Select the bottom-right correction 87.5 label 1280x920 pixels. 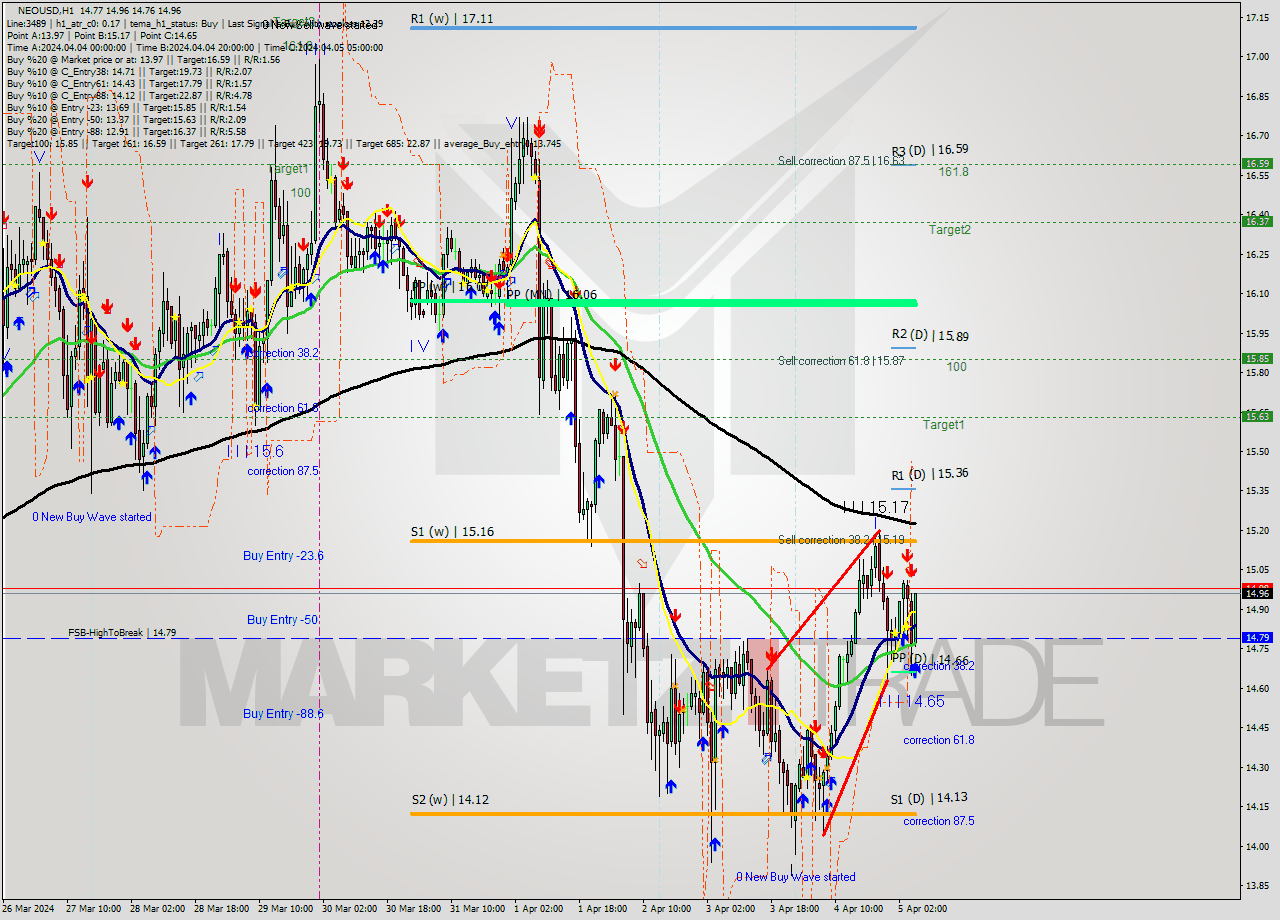[939, 822]
